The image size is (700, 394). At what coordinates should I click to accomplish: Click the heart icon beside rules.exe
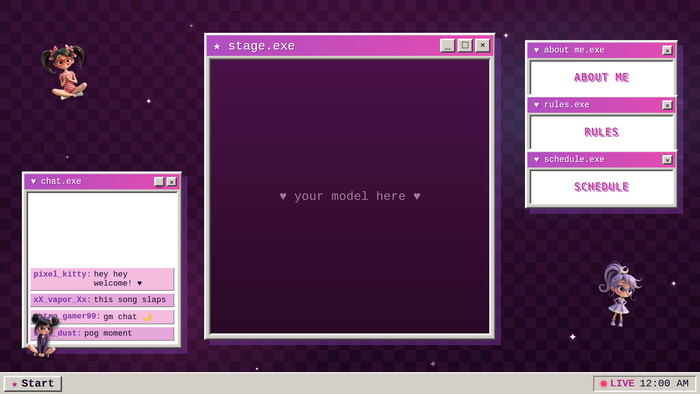point(537,105)
